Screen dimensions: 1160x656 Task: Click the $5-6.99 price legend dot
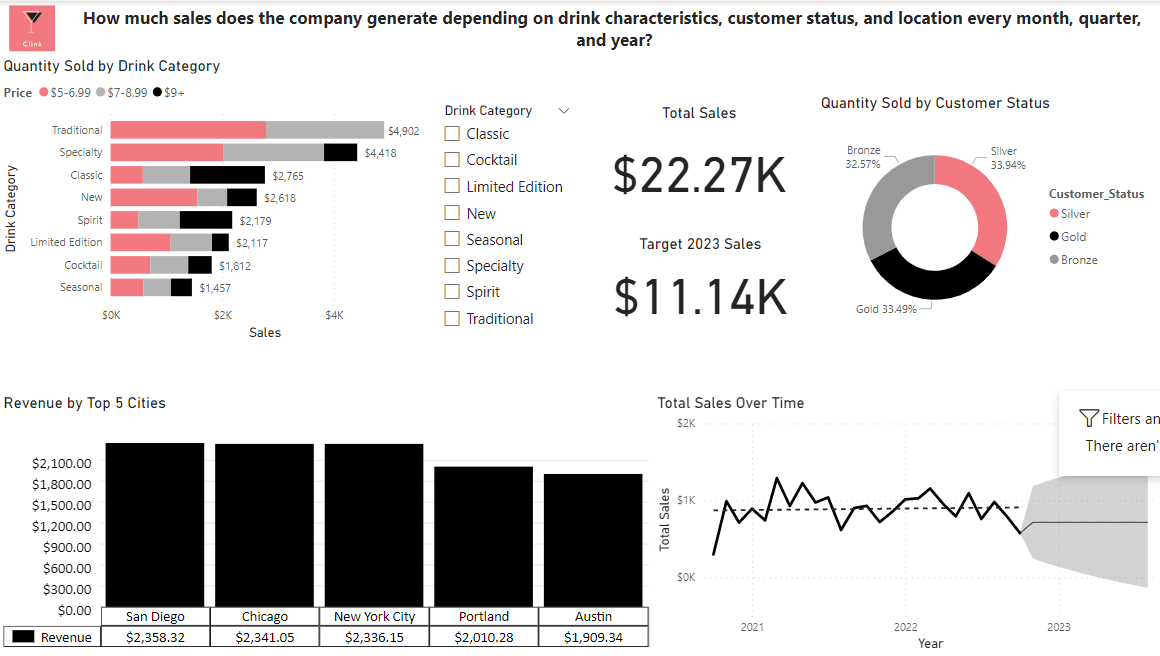pos(44,92)
